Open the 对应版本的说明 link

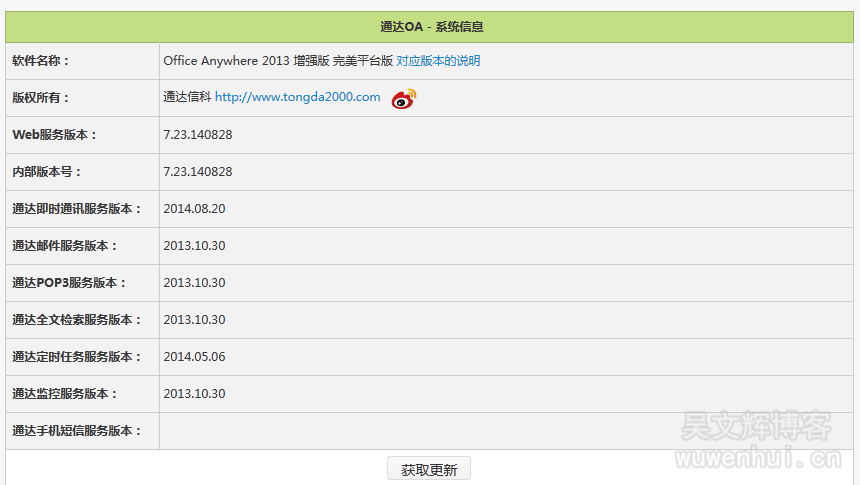click(438, 61)
